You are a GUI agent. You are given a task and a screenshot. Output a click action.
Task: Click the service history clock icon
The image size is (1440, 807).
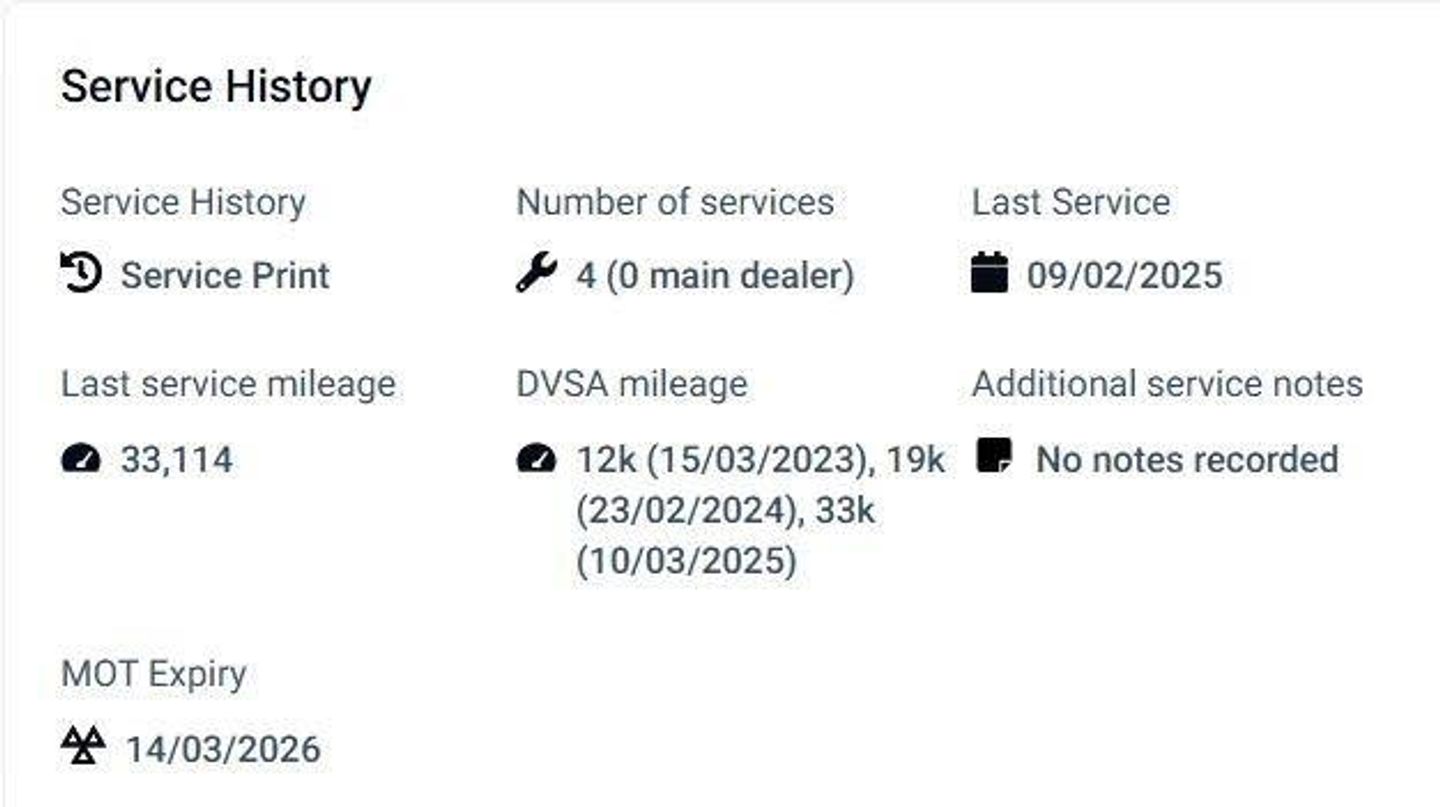point(81,273)
